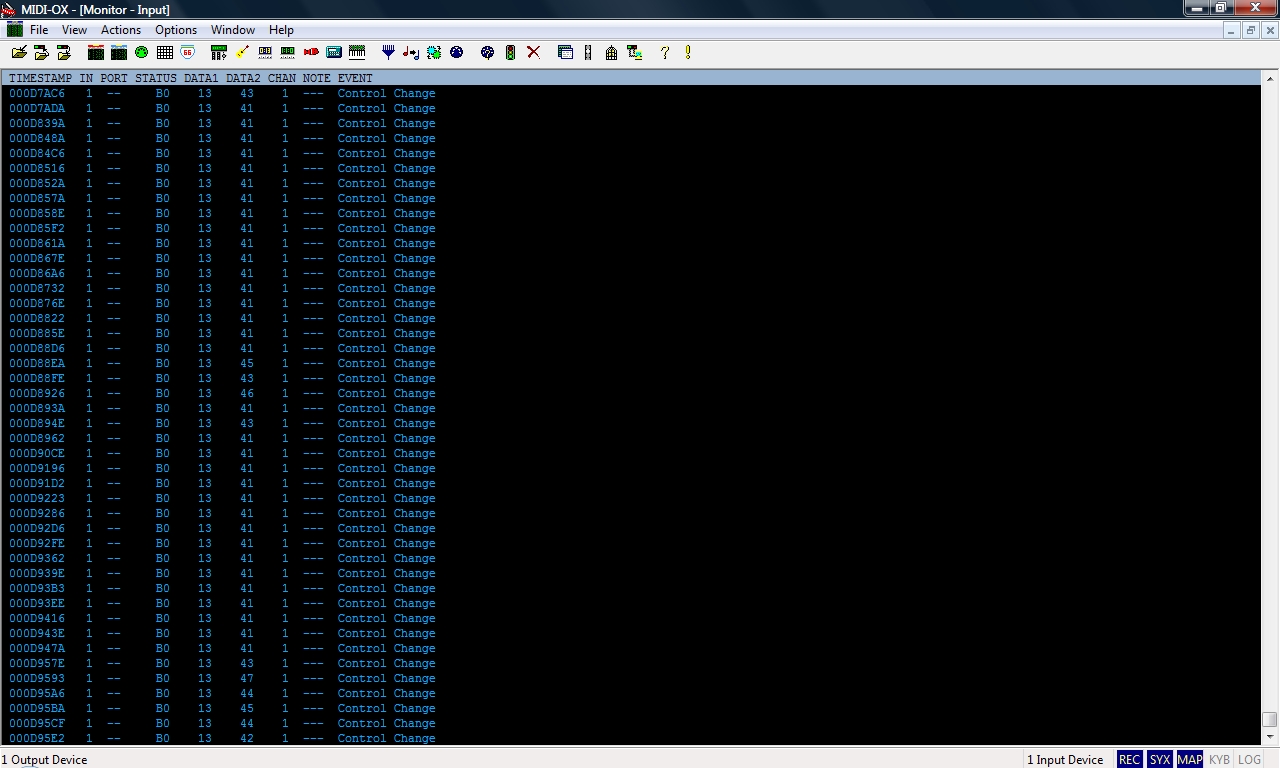The image size is (1280, 768).
Task: Open the control panel faders icon
Action: click(219, 52)
